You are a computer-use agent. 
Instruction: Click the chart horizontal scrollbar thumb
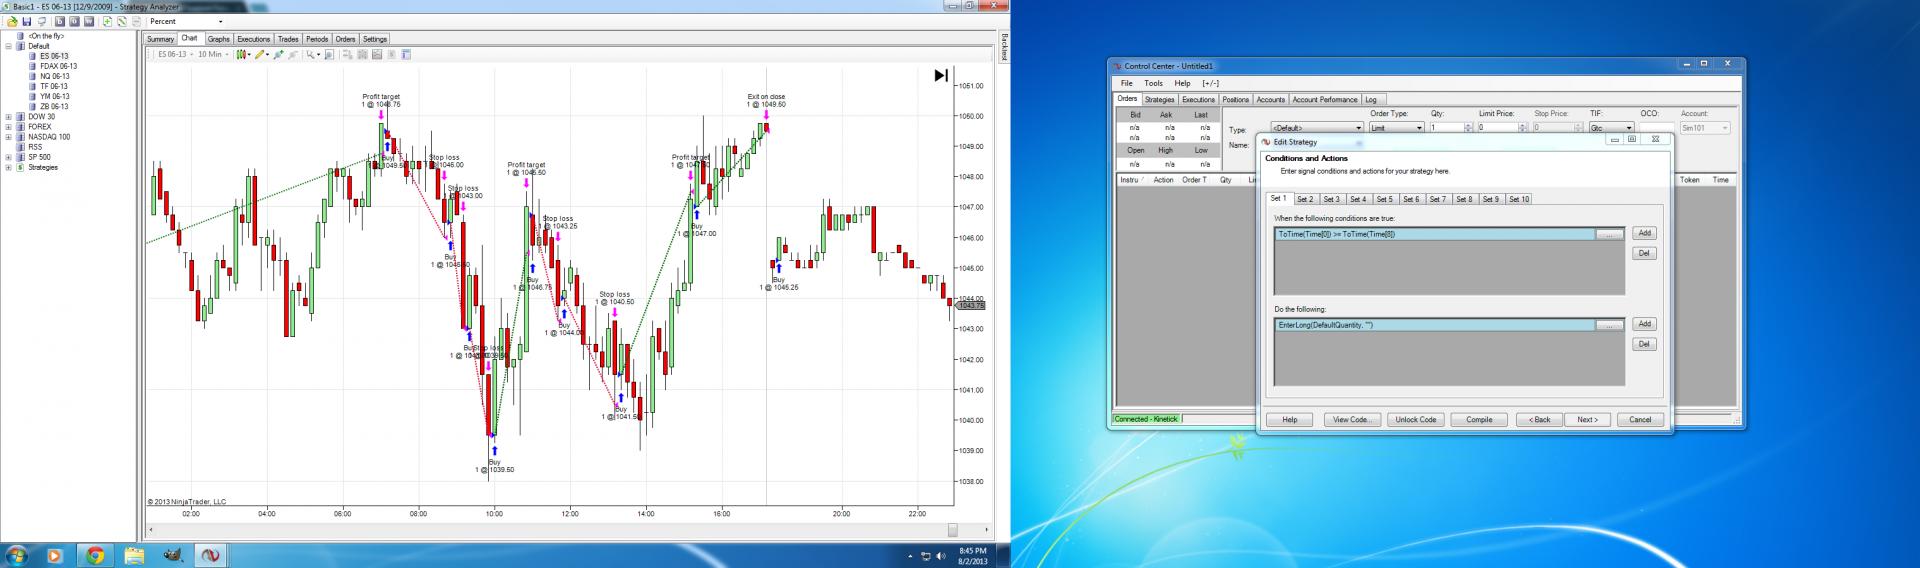coord(953,530)
